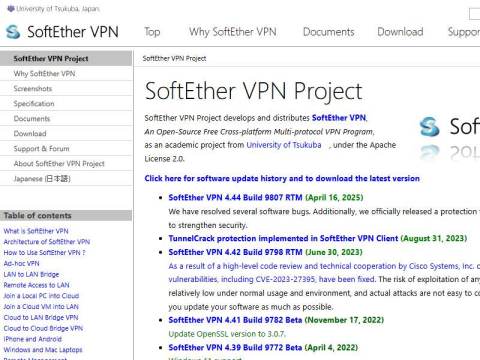Jump to LAN to LAN Bridge section
Viewport: 480px width, 360px height.
pyautogui.click(x=31, y=274)
